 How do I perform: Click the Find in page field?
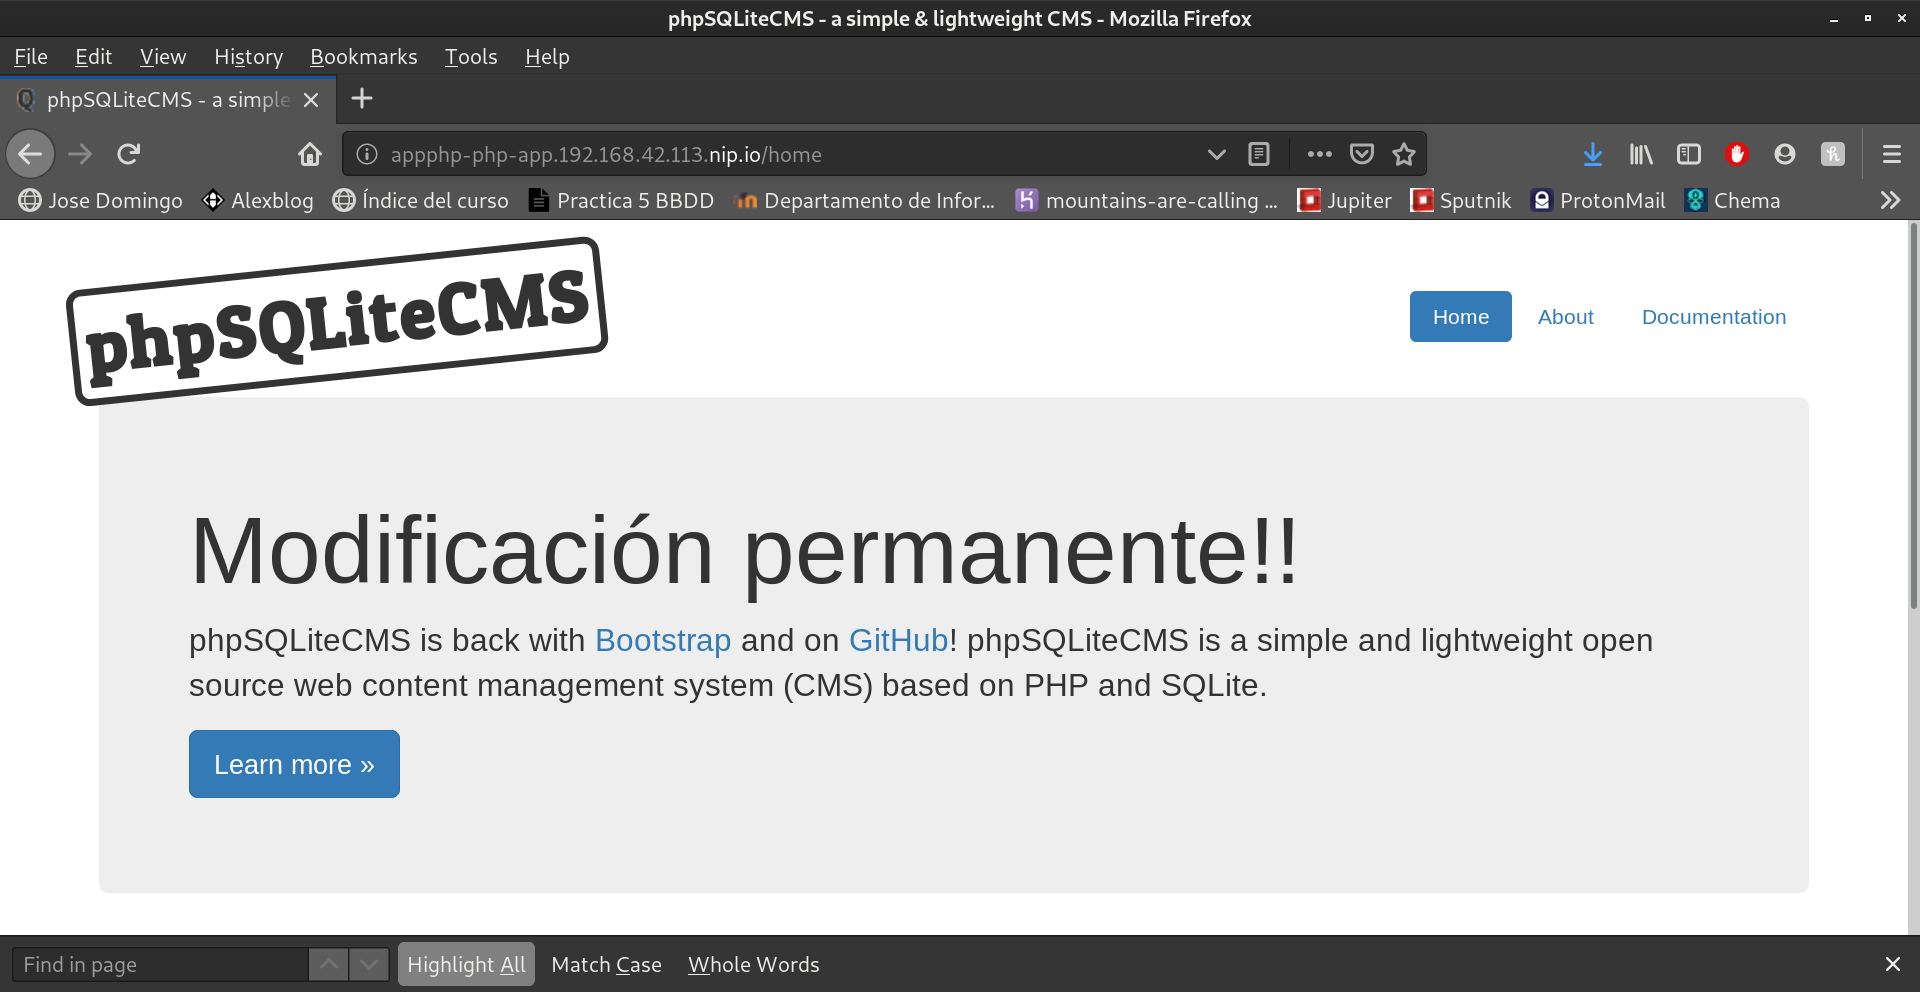(x=160, y=964)
